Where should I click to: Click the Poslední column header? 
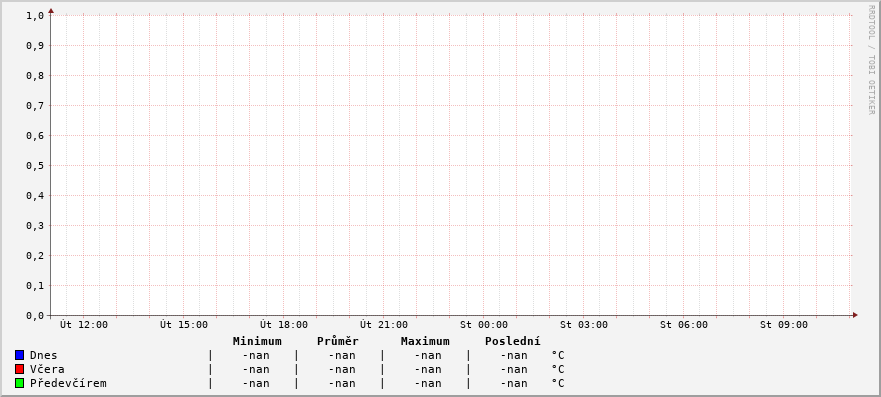tap(512, 341)
